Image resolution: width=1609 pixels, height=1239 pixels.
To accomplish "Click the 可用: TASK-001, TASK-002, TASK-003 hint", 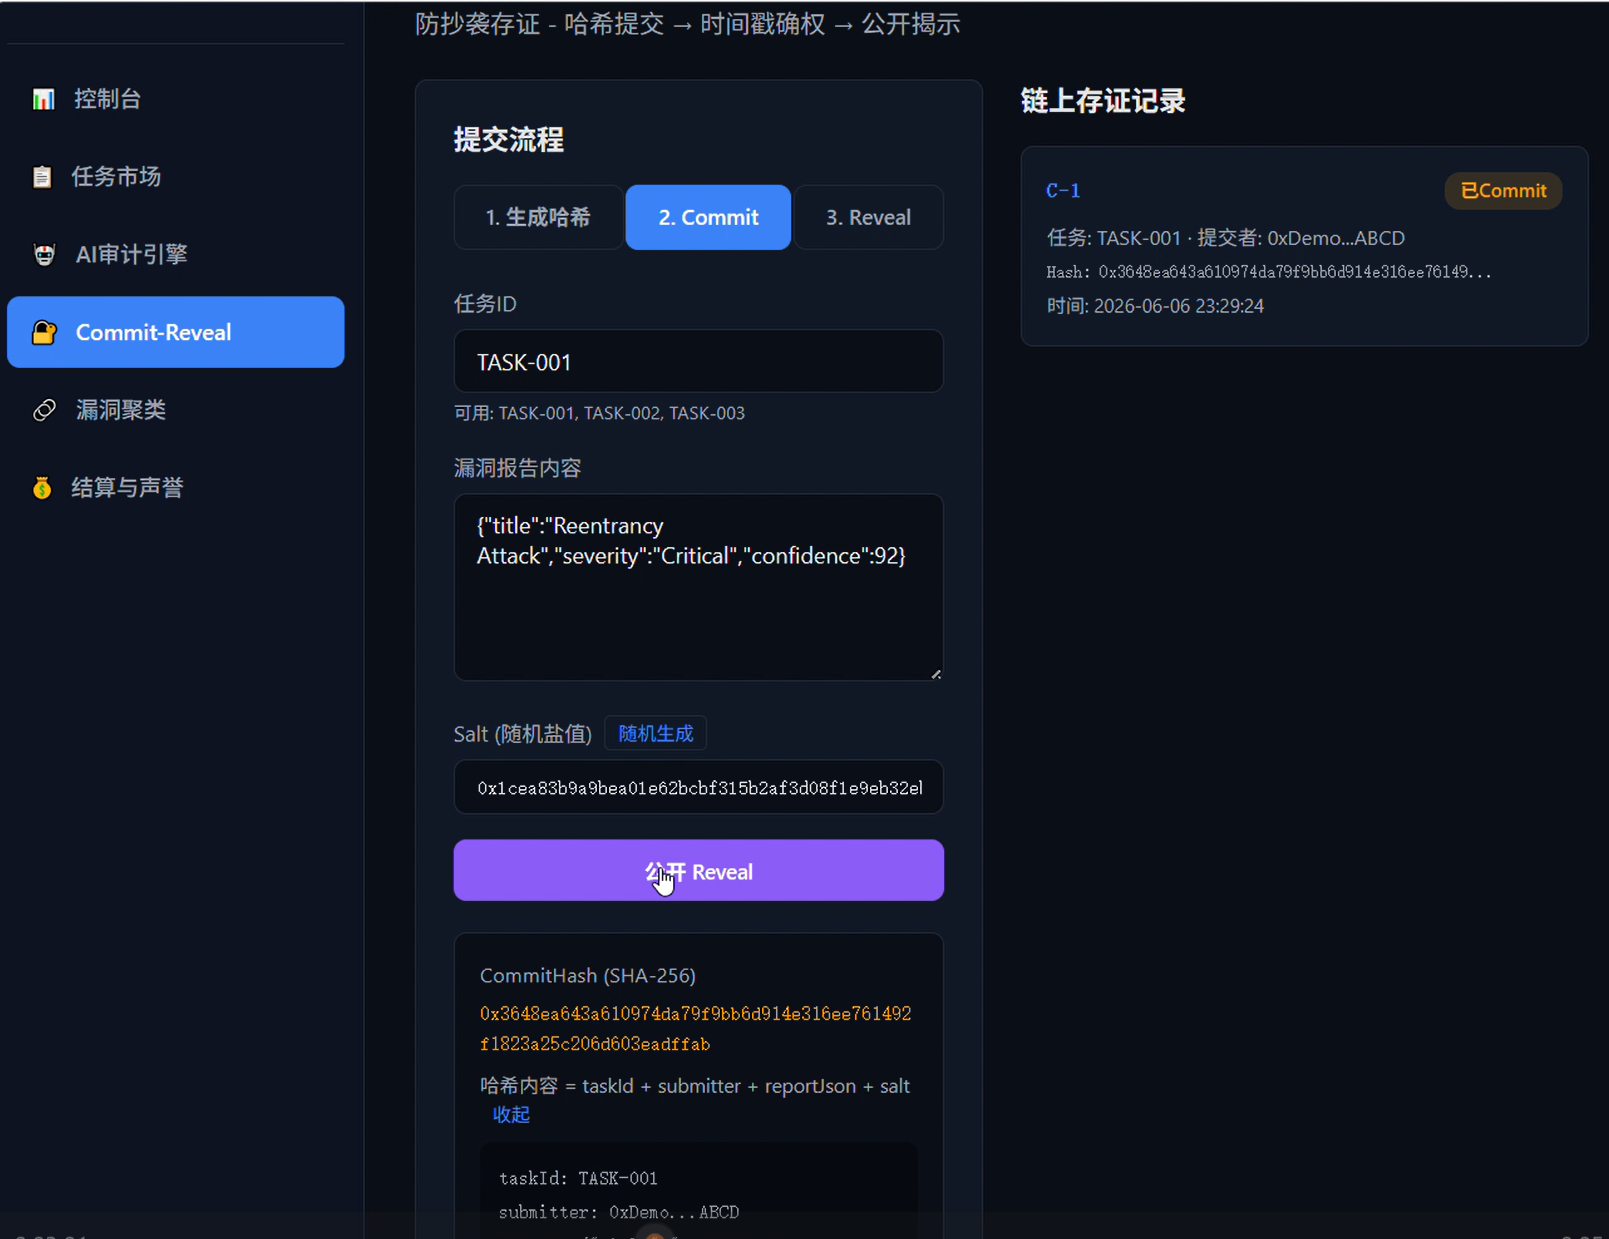I will click(599, 413).
